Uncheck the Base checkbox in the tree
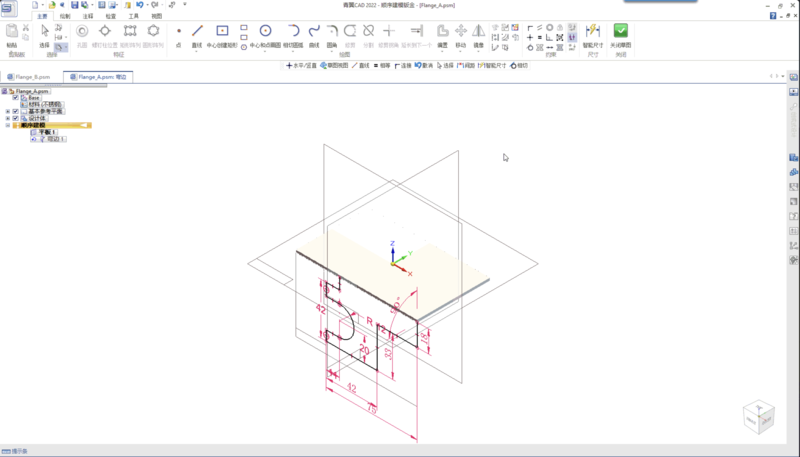This screenshot has width=800, height=457. [x=15, y=97]
